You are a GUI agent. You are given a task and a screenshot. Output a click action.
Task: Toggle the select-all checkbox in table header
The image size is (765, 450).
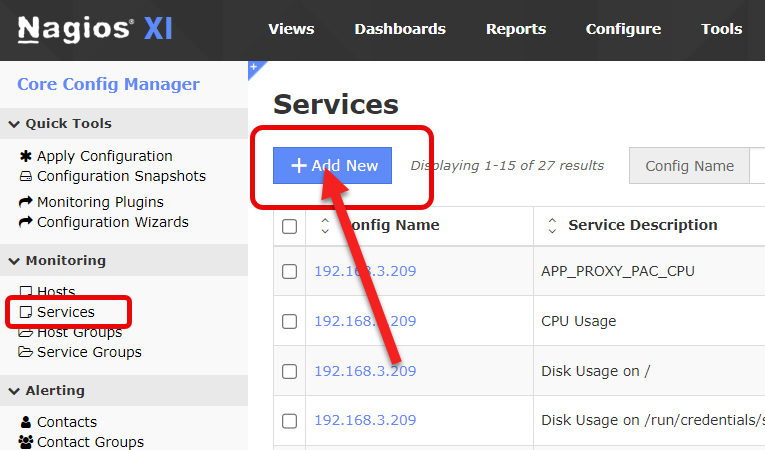[x=290, y=226]
